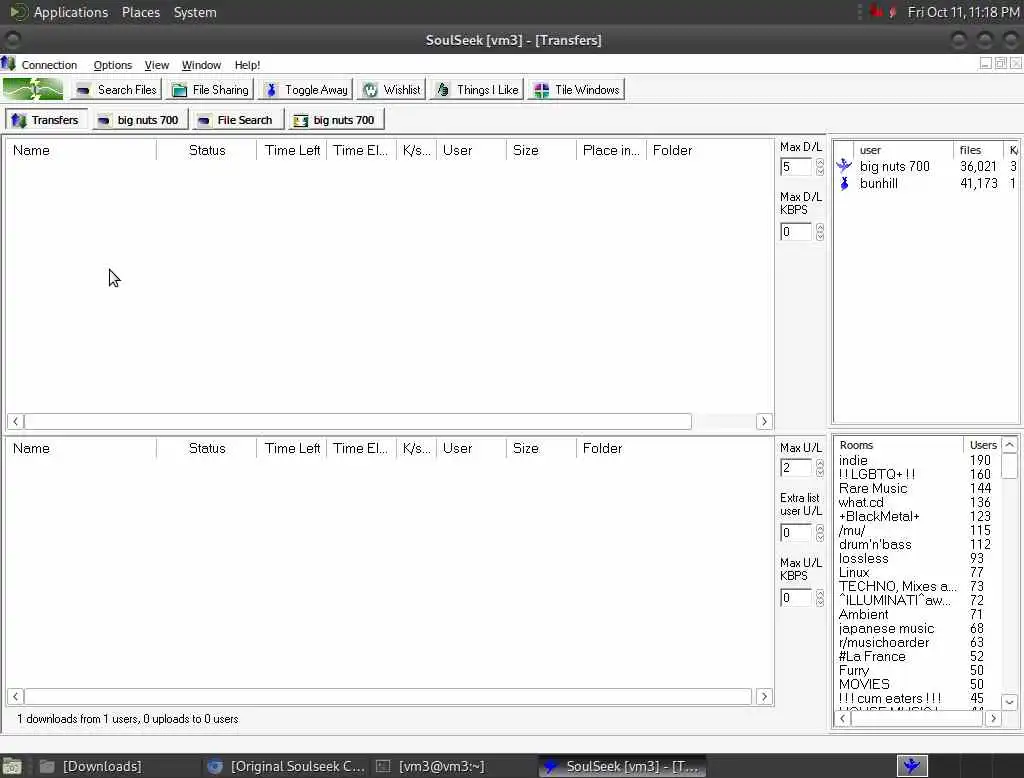Open File Sharing toolbar button
The height and width of the screenshot is (778, 1024).
click(x=211, y=89)
